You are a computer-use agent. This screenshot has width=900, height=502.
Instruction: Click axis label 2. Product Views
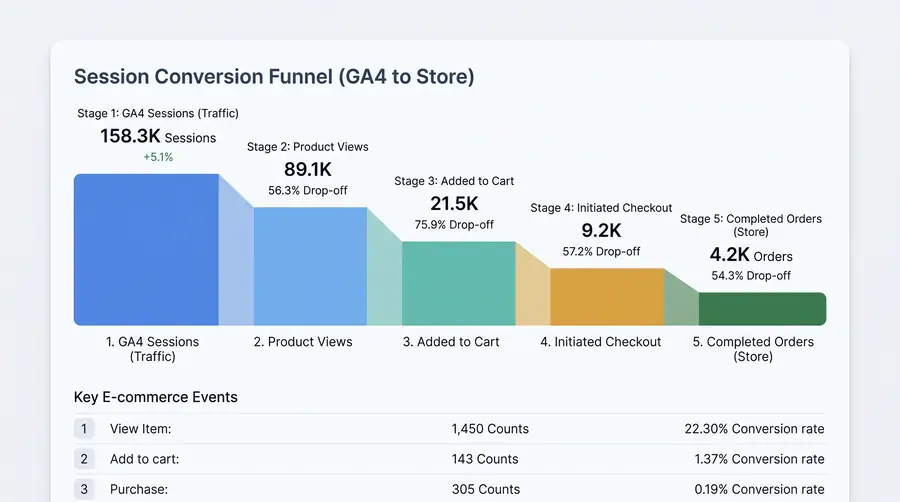point(303,342)
